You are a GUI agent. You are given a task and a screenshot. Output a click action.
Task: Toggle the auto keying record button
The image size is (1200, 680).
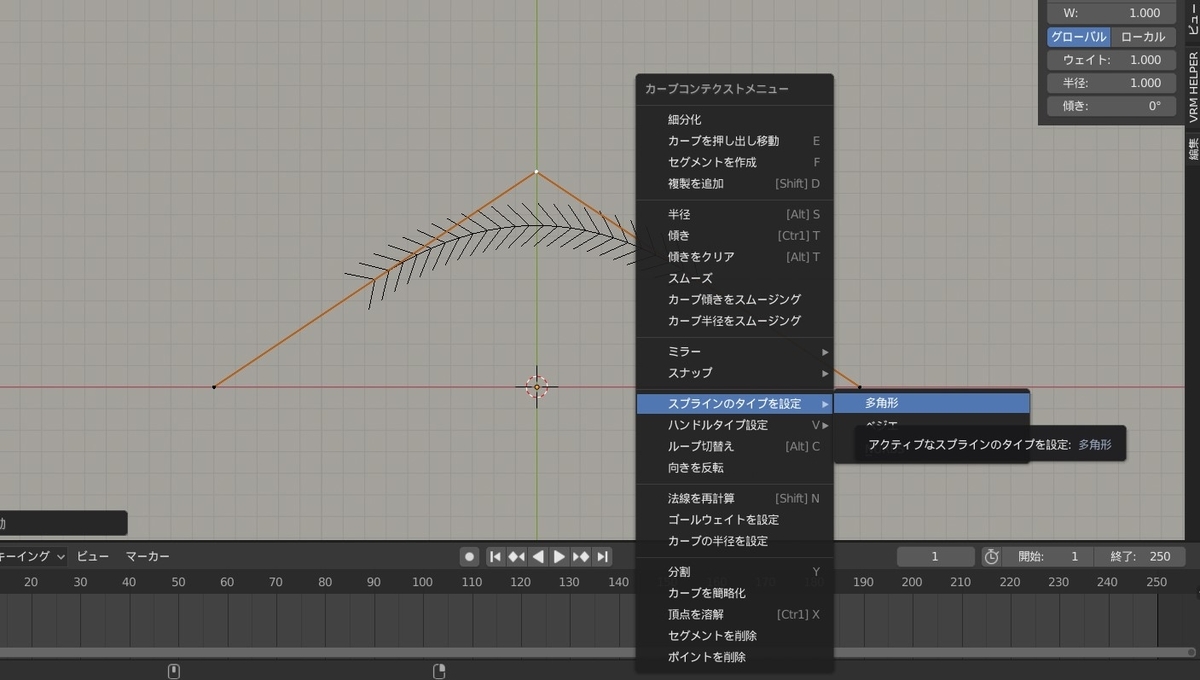[470, 556]
